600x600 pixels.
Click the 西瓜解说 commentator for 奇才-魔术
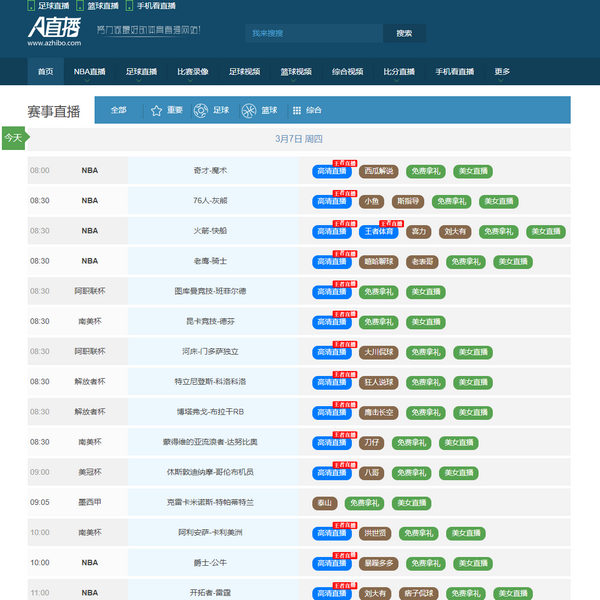pyautogui.click(x=379, y=171)
